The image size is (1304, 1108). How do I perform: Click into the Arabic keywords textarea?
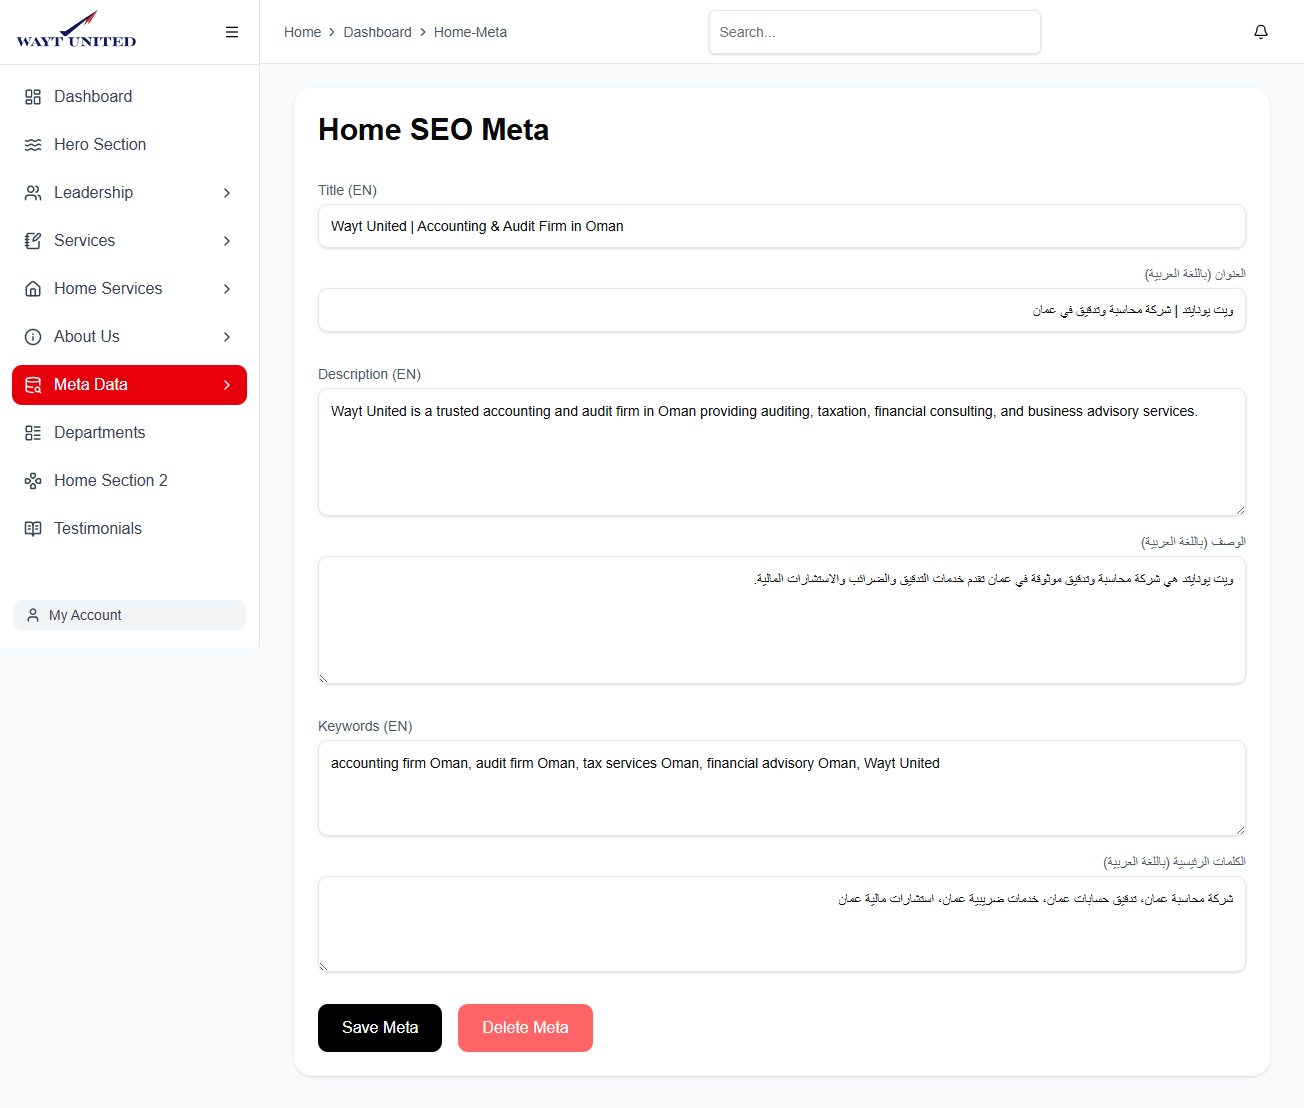click(x=782, y=924)
